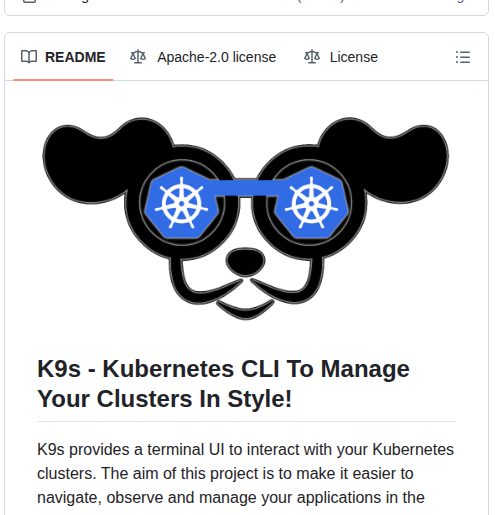
Task: Click the dog's smiling mouth in the logo
Action: (245, 309)
